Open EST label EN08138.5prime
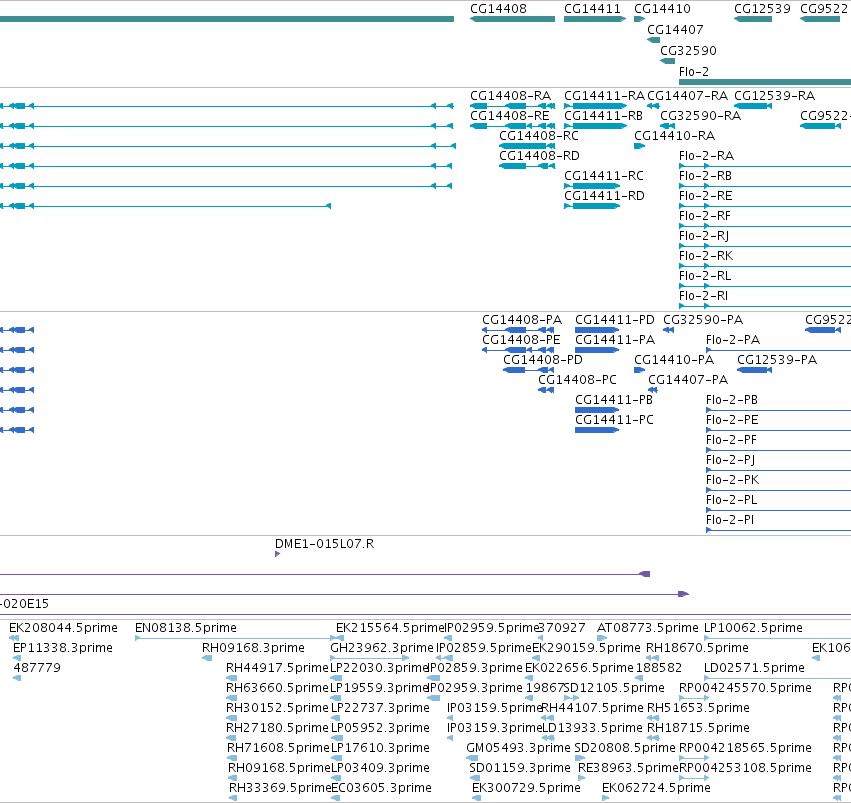The height and width of the screenshot is (803, 851). (186, 628)
